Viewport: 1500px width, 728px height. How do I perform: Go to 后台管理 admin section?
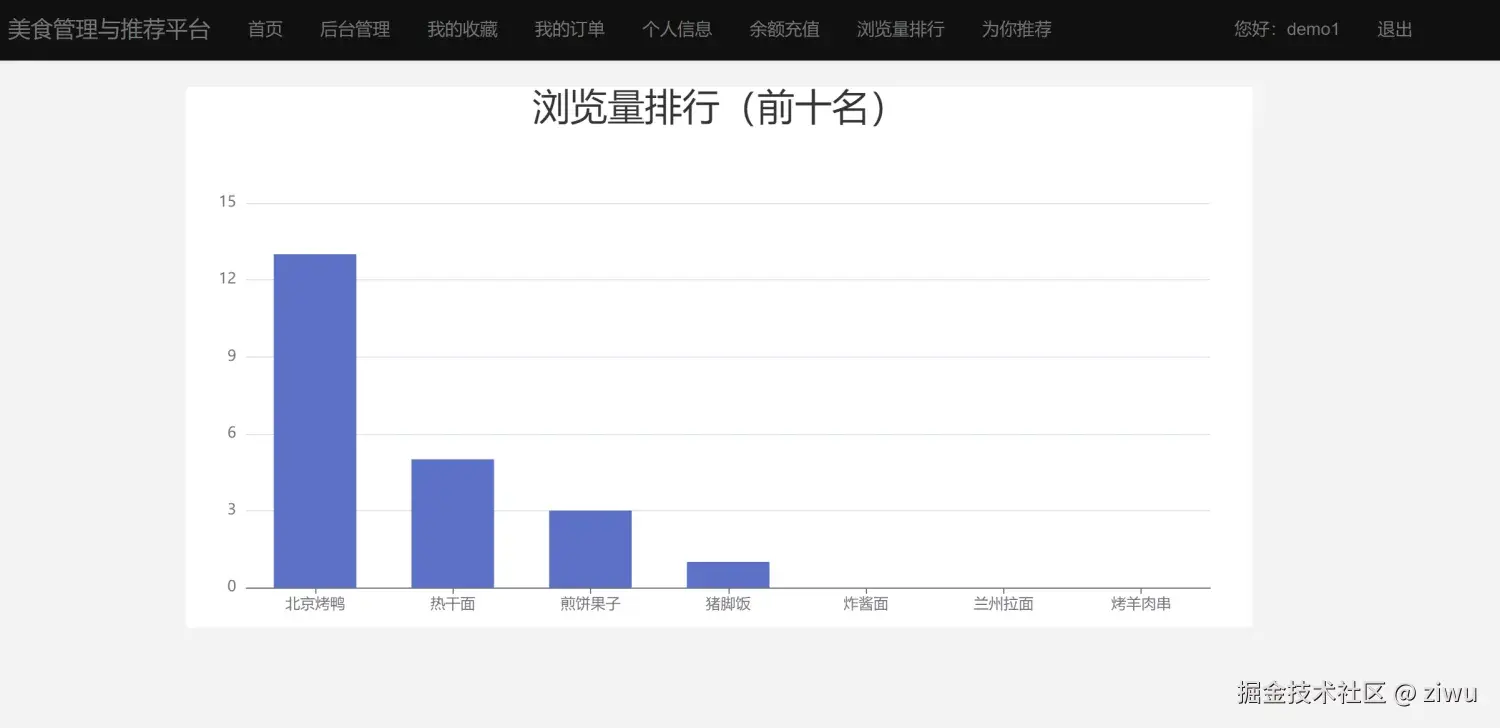[355, 30]
